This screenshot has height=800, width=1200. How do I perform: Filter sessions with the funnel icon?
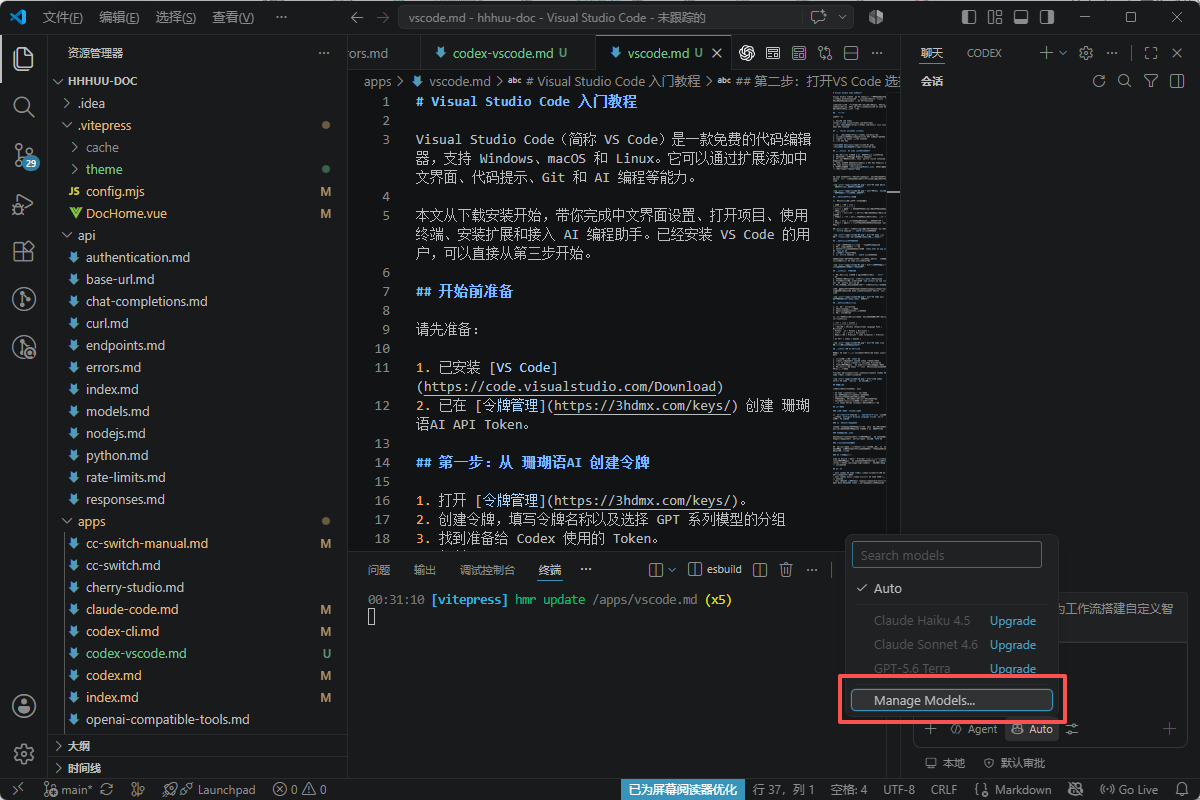click(1151, 81)
